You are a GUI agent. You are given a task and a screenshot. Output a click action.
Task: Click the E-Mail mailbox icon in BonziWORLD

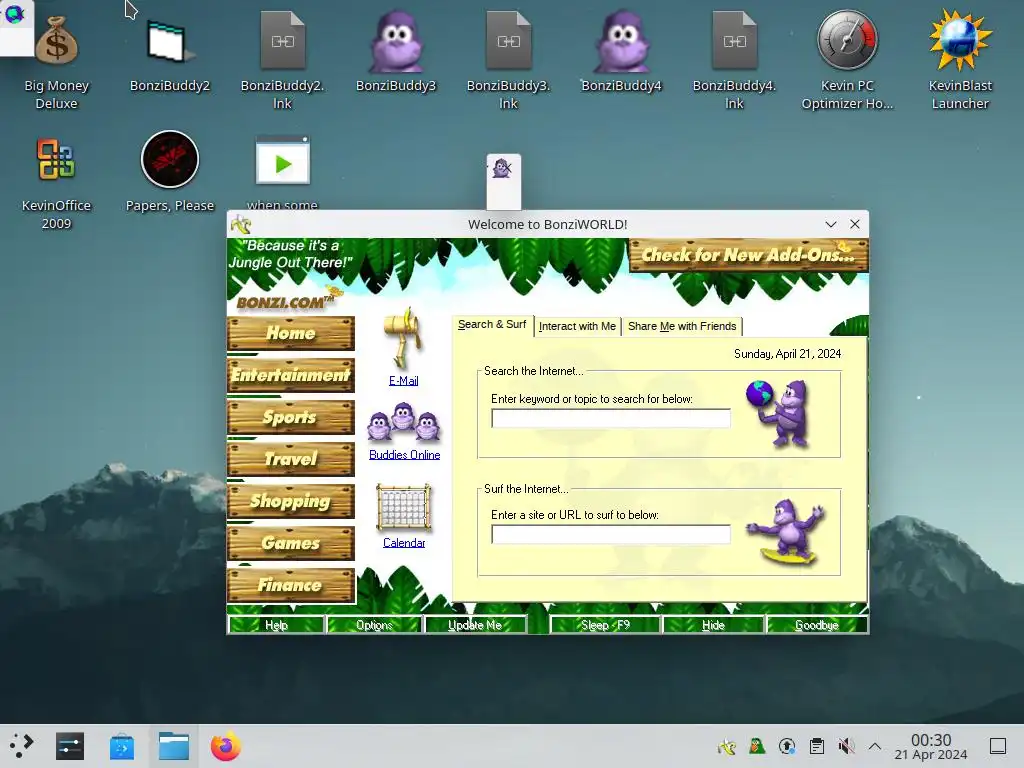[403, 338]
